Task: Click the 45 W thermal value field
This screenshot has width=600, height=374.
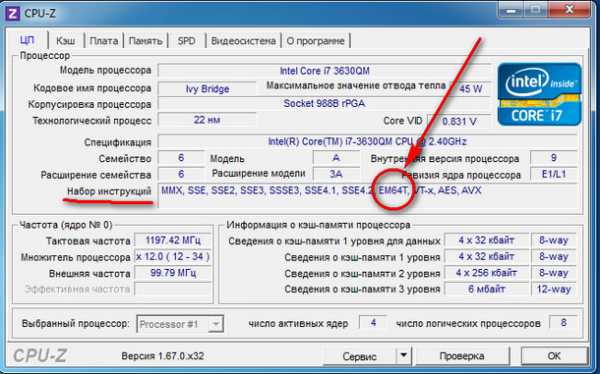Action: pos(470,89)
